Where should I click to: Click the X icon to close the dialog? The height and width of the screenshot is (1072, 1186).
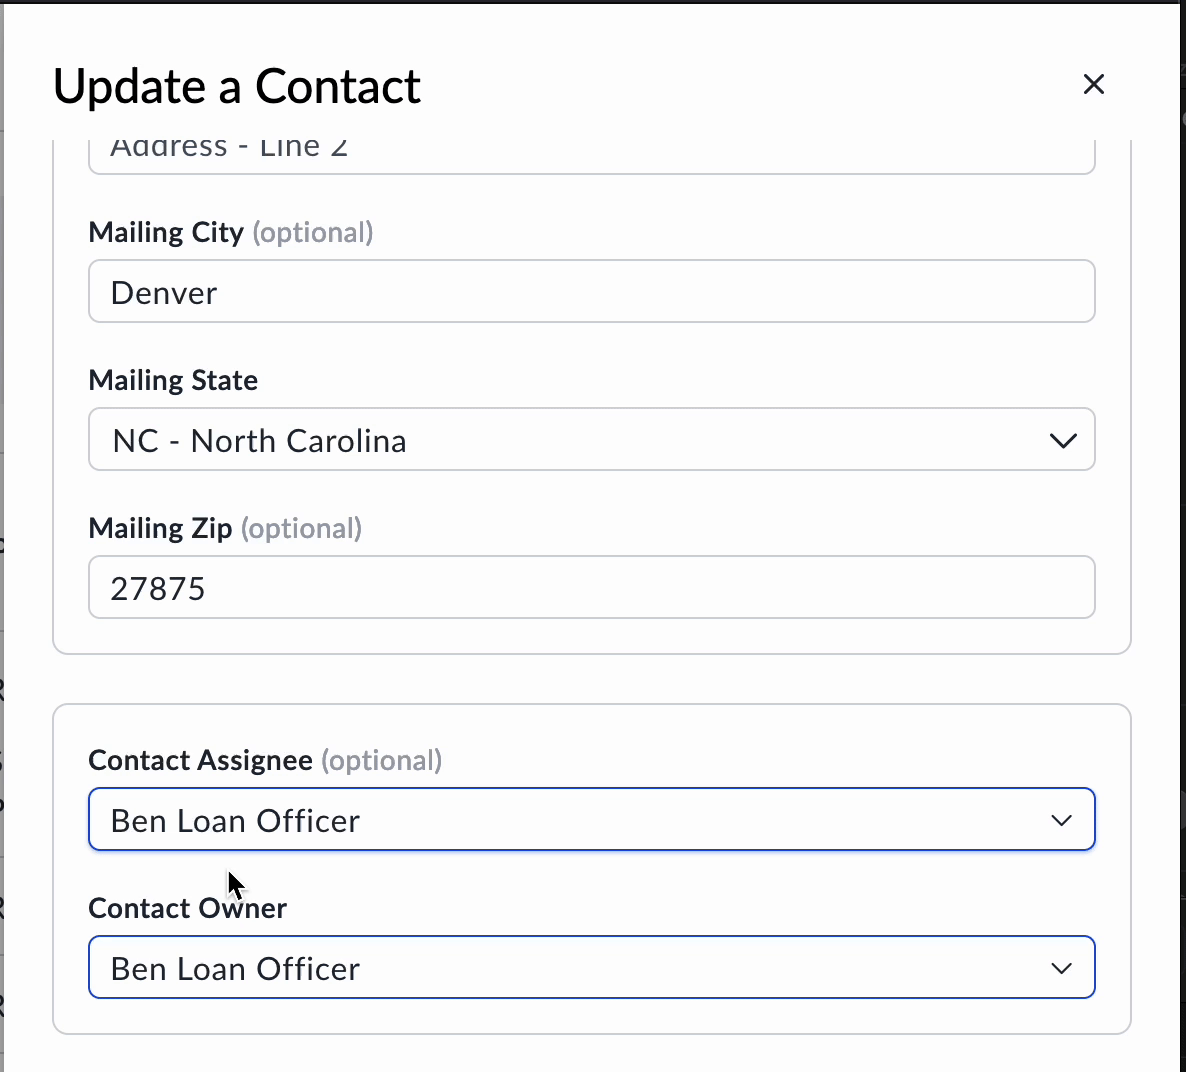(x=1093, y=84)
